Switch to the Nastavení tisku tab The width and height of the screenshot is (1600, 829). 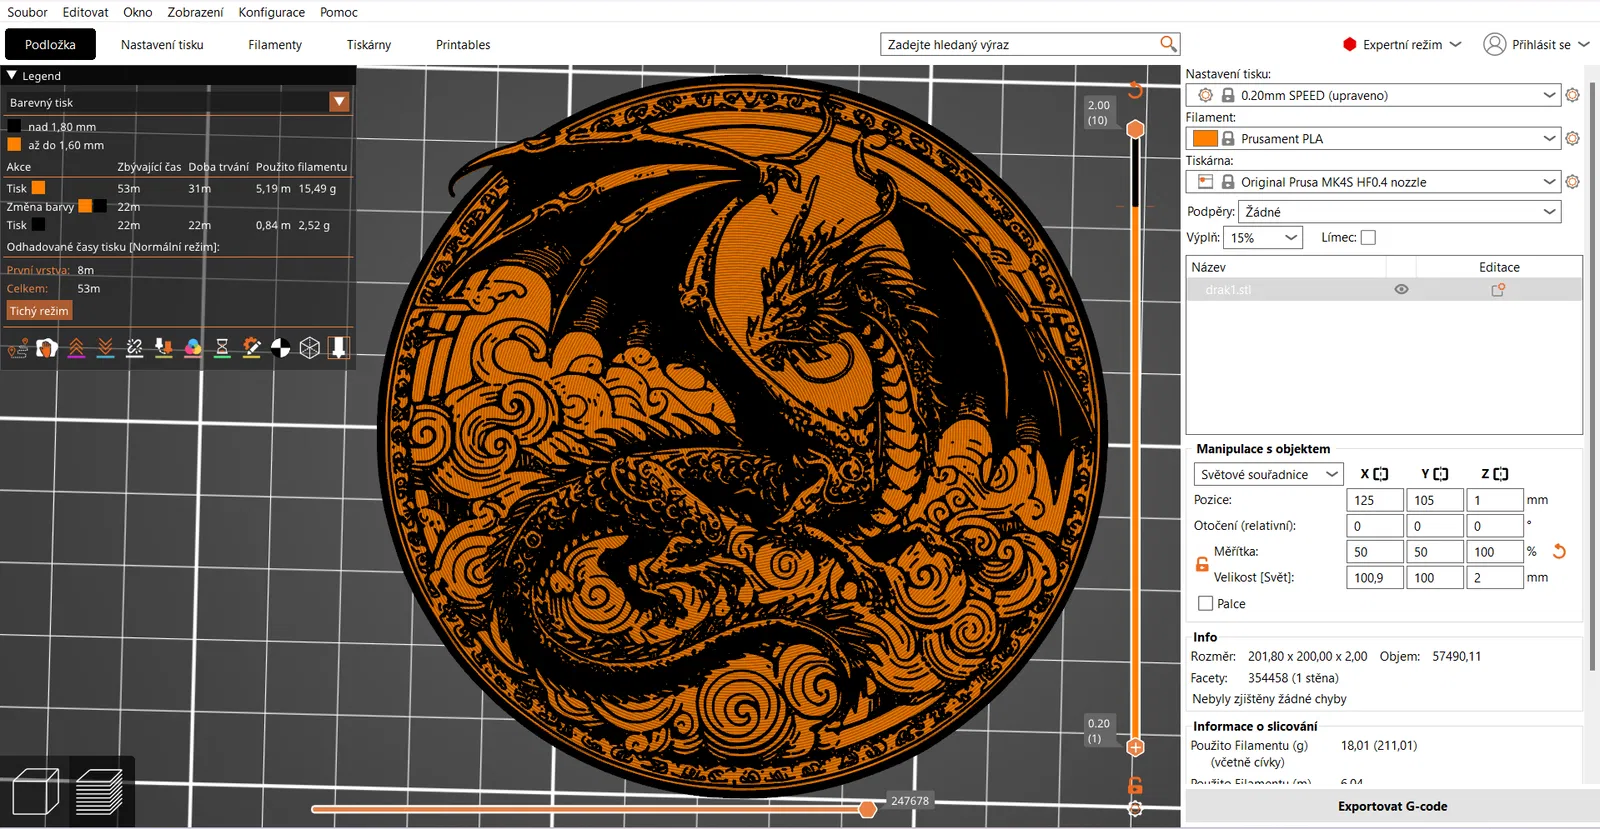click(x=162, y=44)
